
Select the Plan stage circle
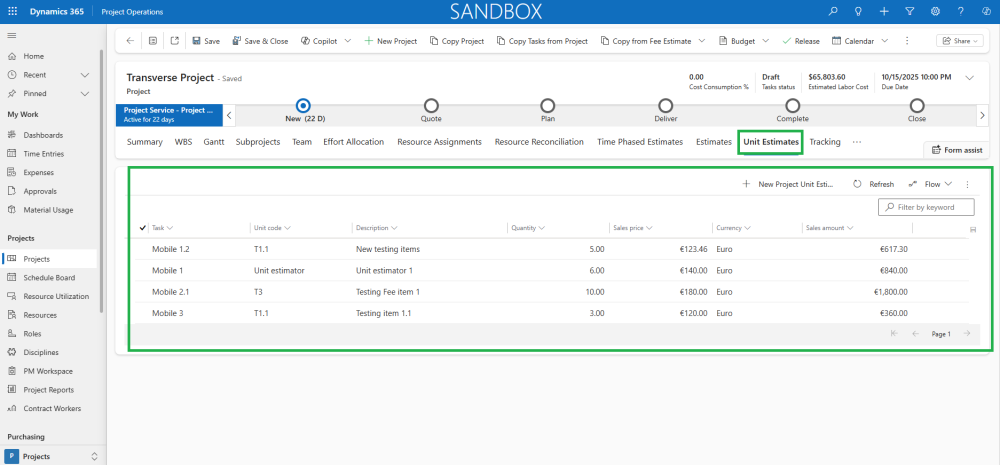point(547,105)
